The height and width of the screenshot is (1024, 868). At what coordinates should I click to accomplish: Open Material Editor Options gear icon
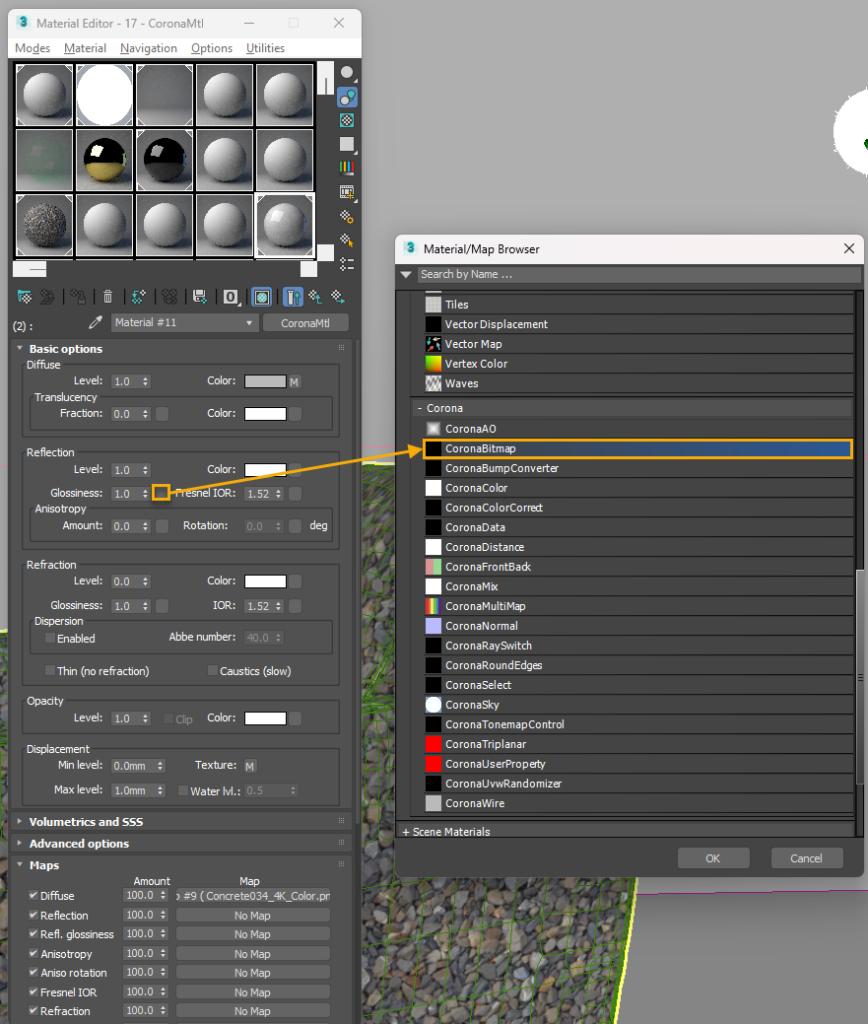click(347, 216)
